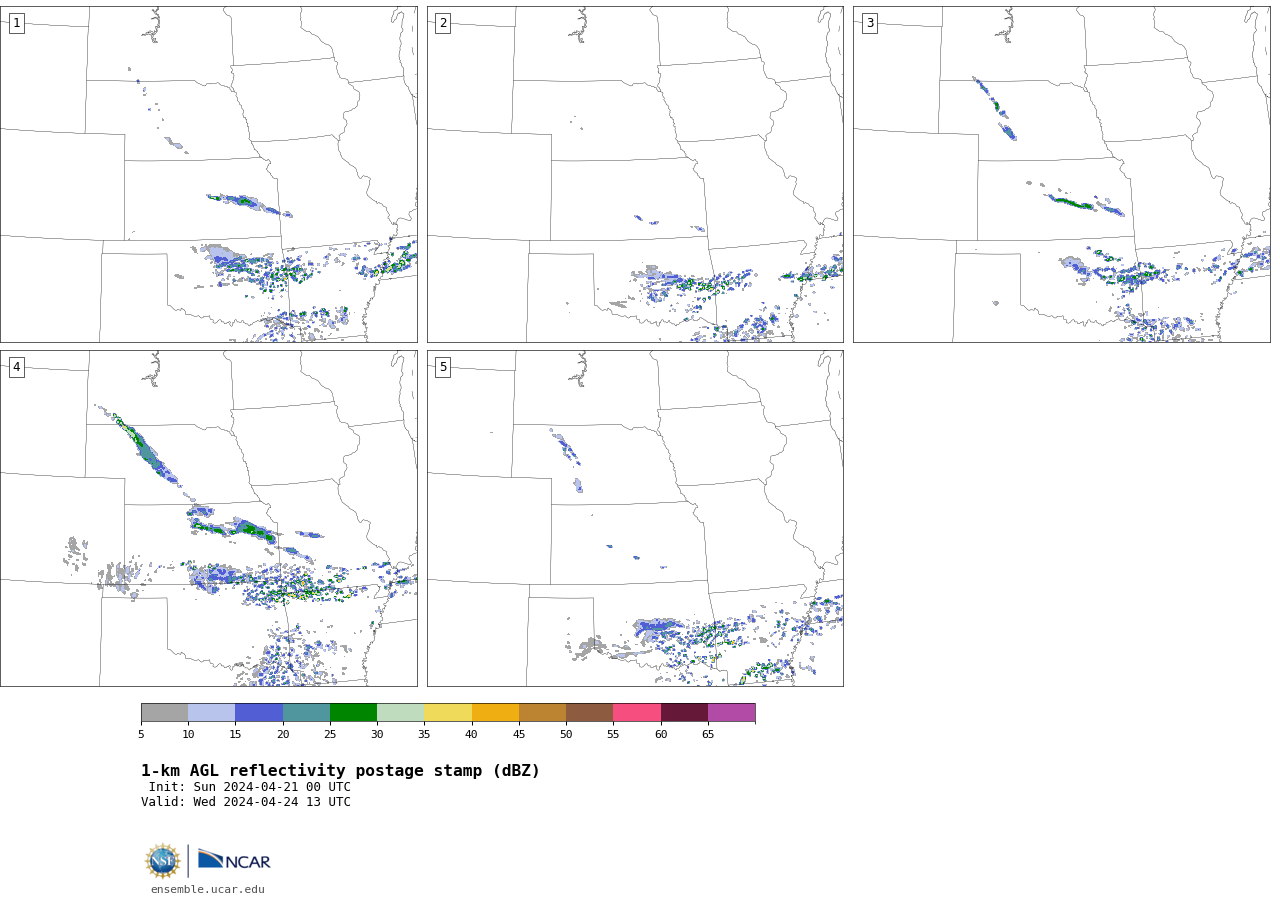The height and width of the screenshot is (901, 1280).
Task: Select the purple 65+ dBZ swatch
Action: pyautogui.click(x=731, y=713)
